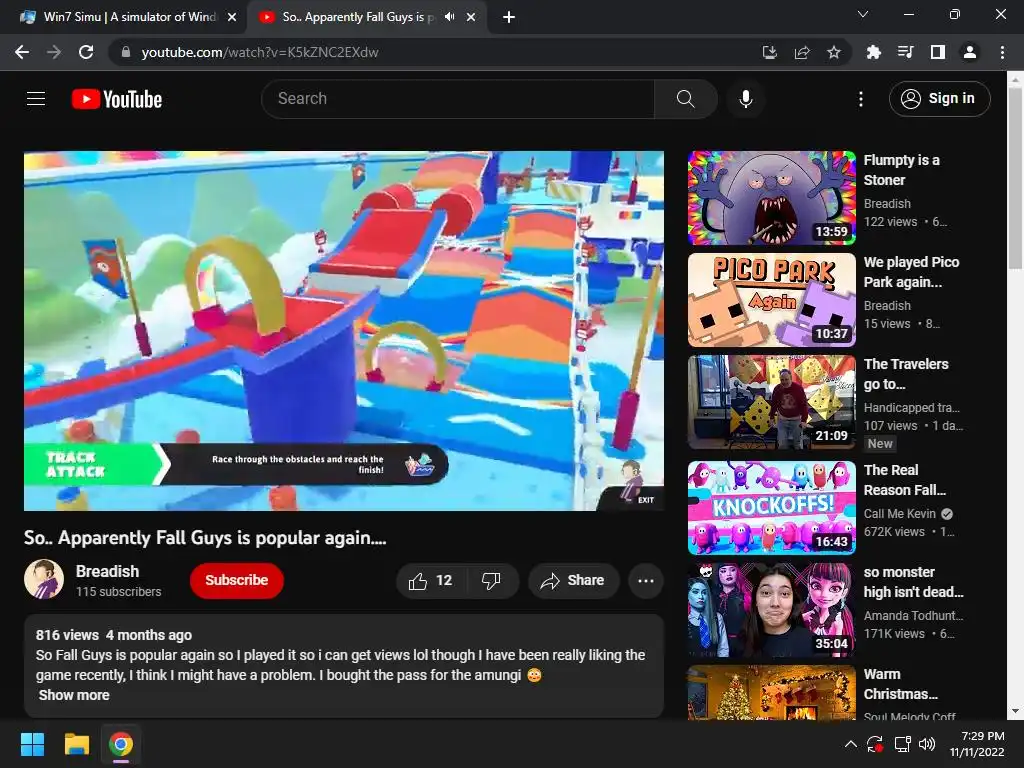
Task: Click share page icon in address bar
Action: [802, 52]
